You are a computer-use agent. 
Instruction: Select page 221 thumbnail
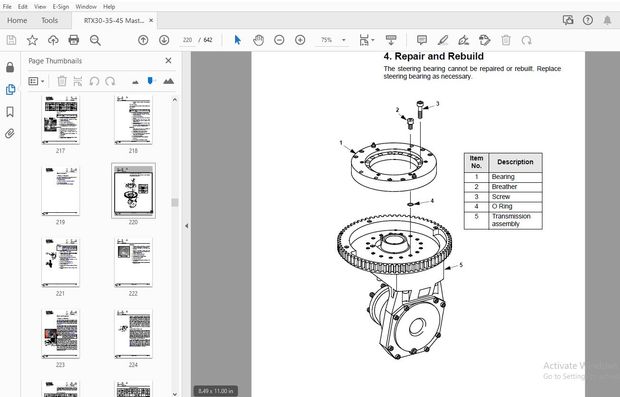(x=60, y=262)
